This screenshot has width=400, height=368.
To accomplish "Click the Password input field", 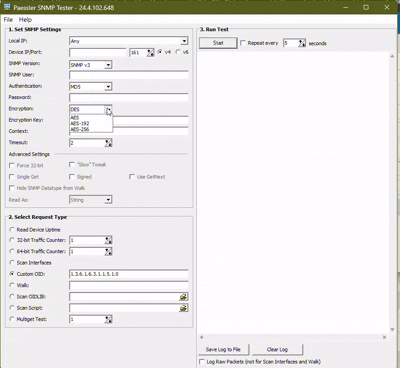I will pyautogui.click(x=129, y=98).
